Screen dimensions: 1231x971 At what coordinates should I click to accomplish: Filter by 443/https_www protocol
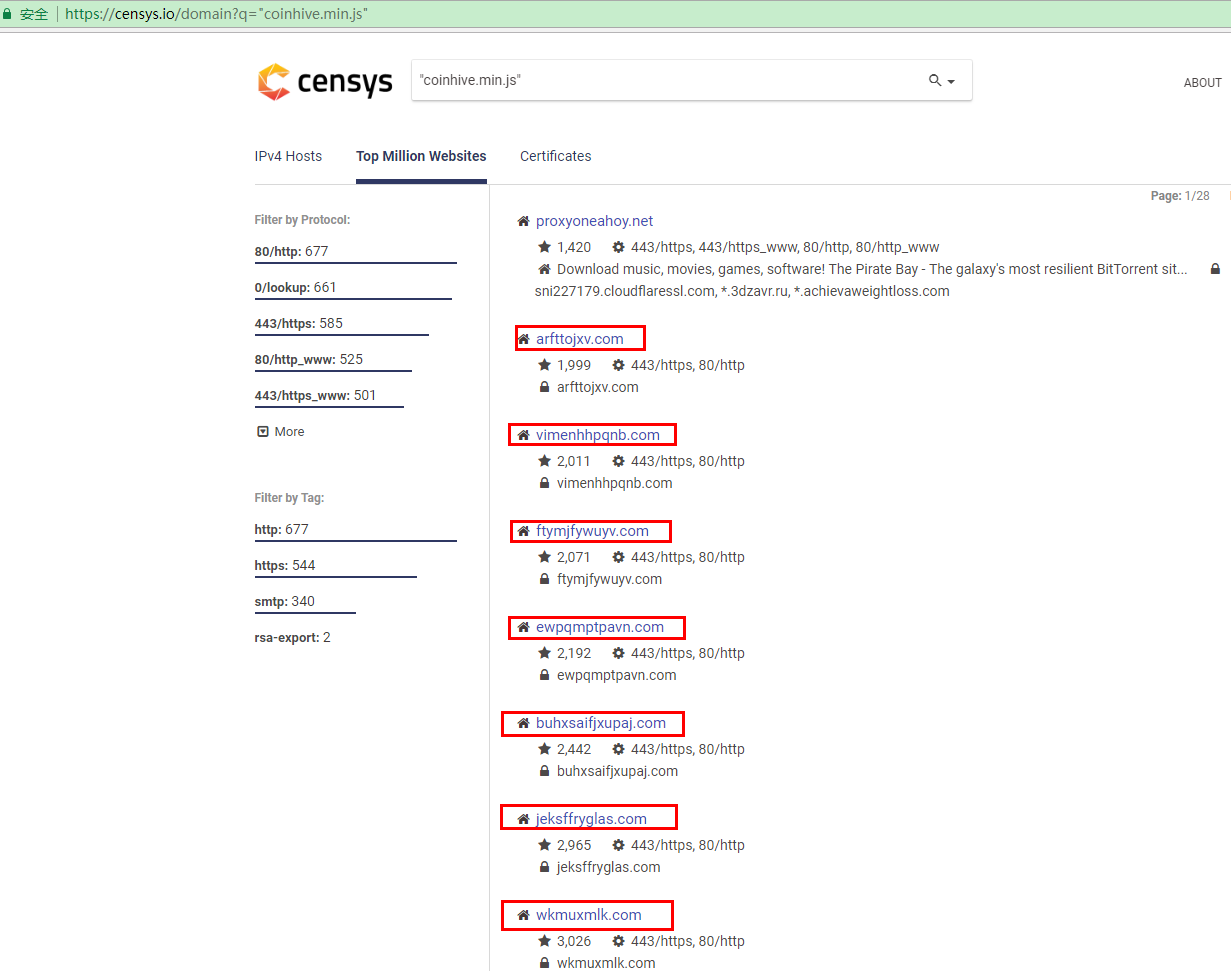click(x=316, y=395)
